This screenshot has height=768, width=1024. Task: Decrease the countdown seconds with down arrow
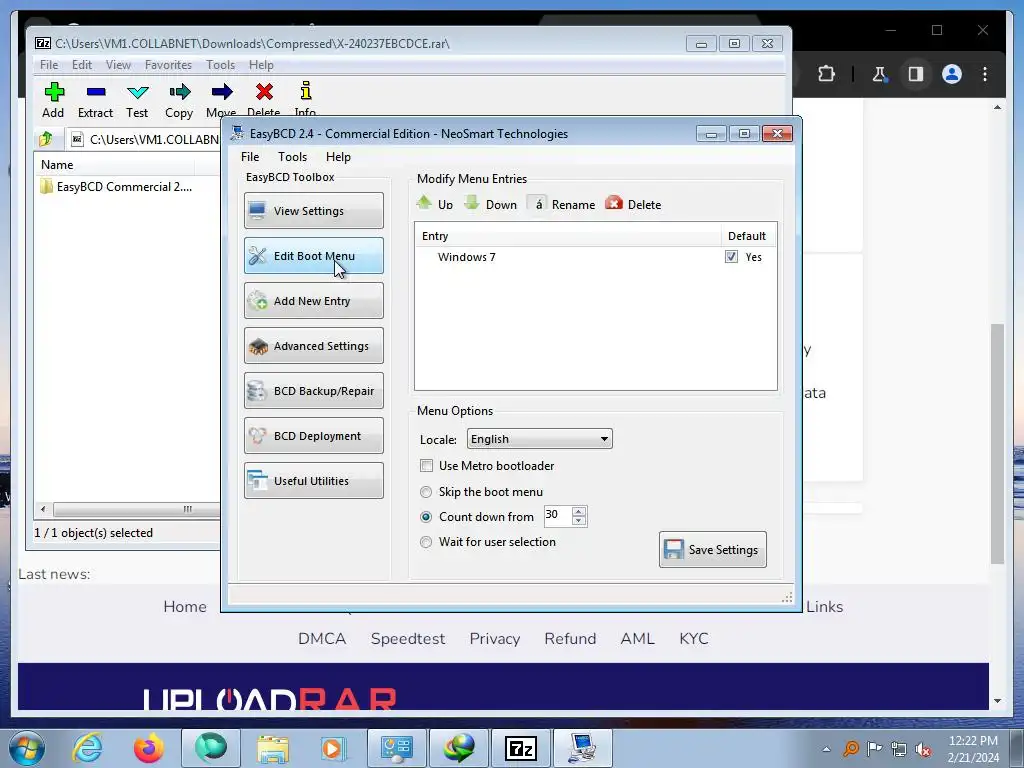[579, 520]
